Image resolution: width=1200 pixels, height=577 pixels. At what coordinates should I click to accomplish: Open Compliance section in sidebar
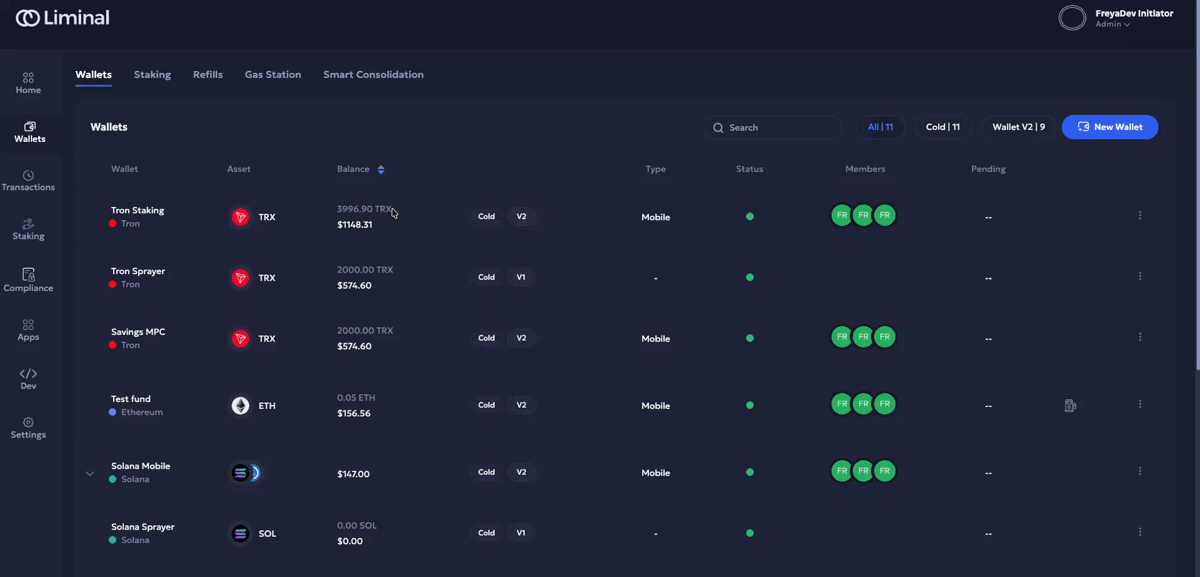tap(28, 280)
